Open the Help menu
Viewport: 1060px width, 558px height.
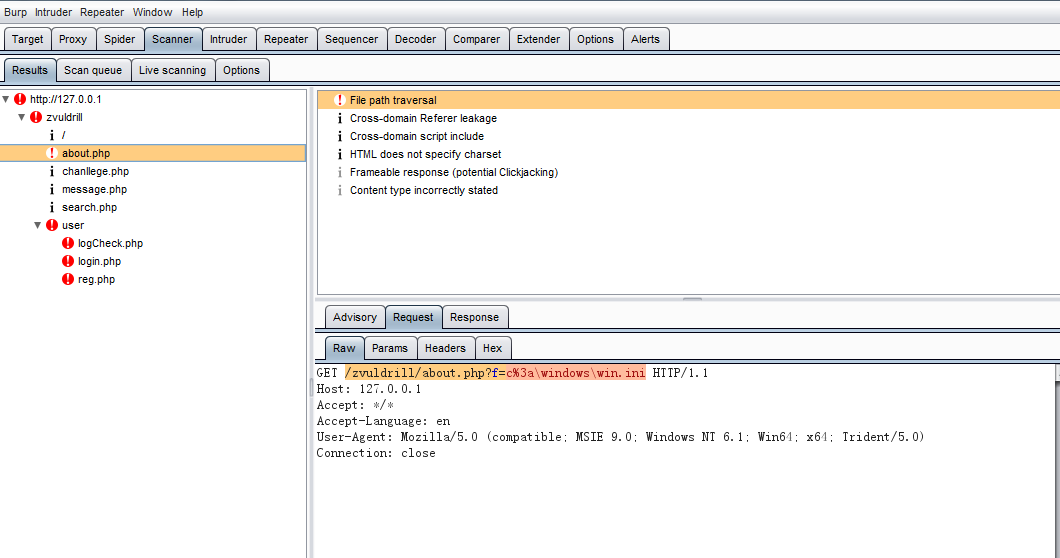tap(192, 12)
